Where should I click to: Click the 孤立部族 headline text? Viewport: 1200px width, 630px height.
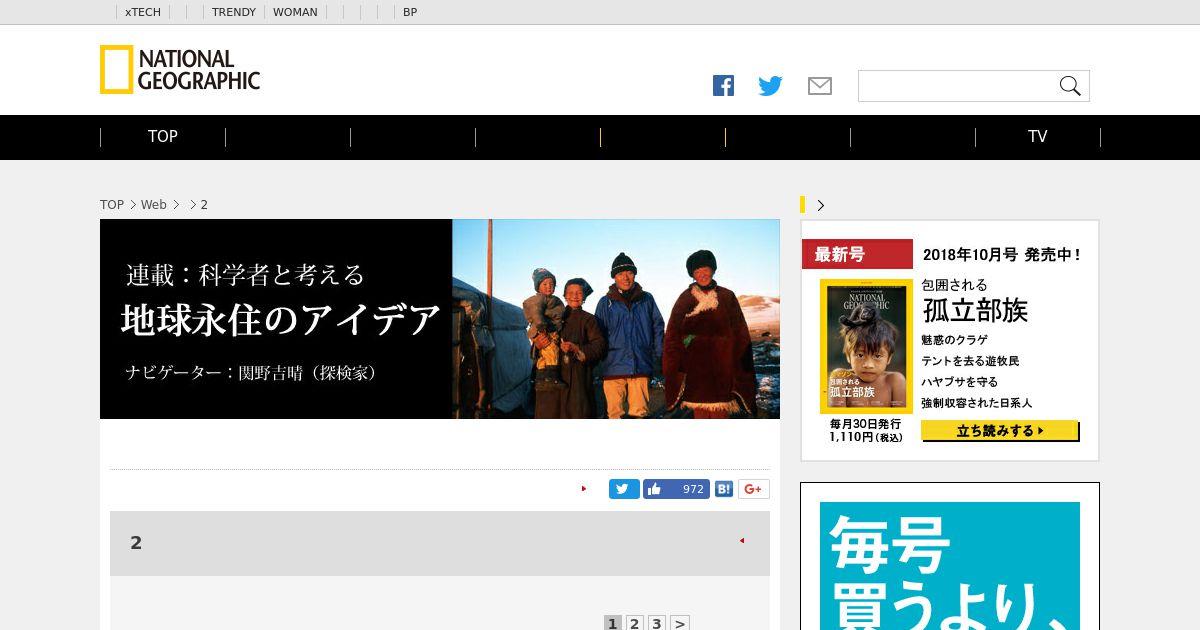pyautogui.click(x=975, y=310)
